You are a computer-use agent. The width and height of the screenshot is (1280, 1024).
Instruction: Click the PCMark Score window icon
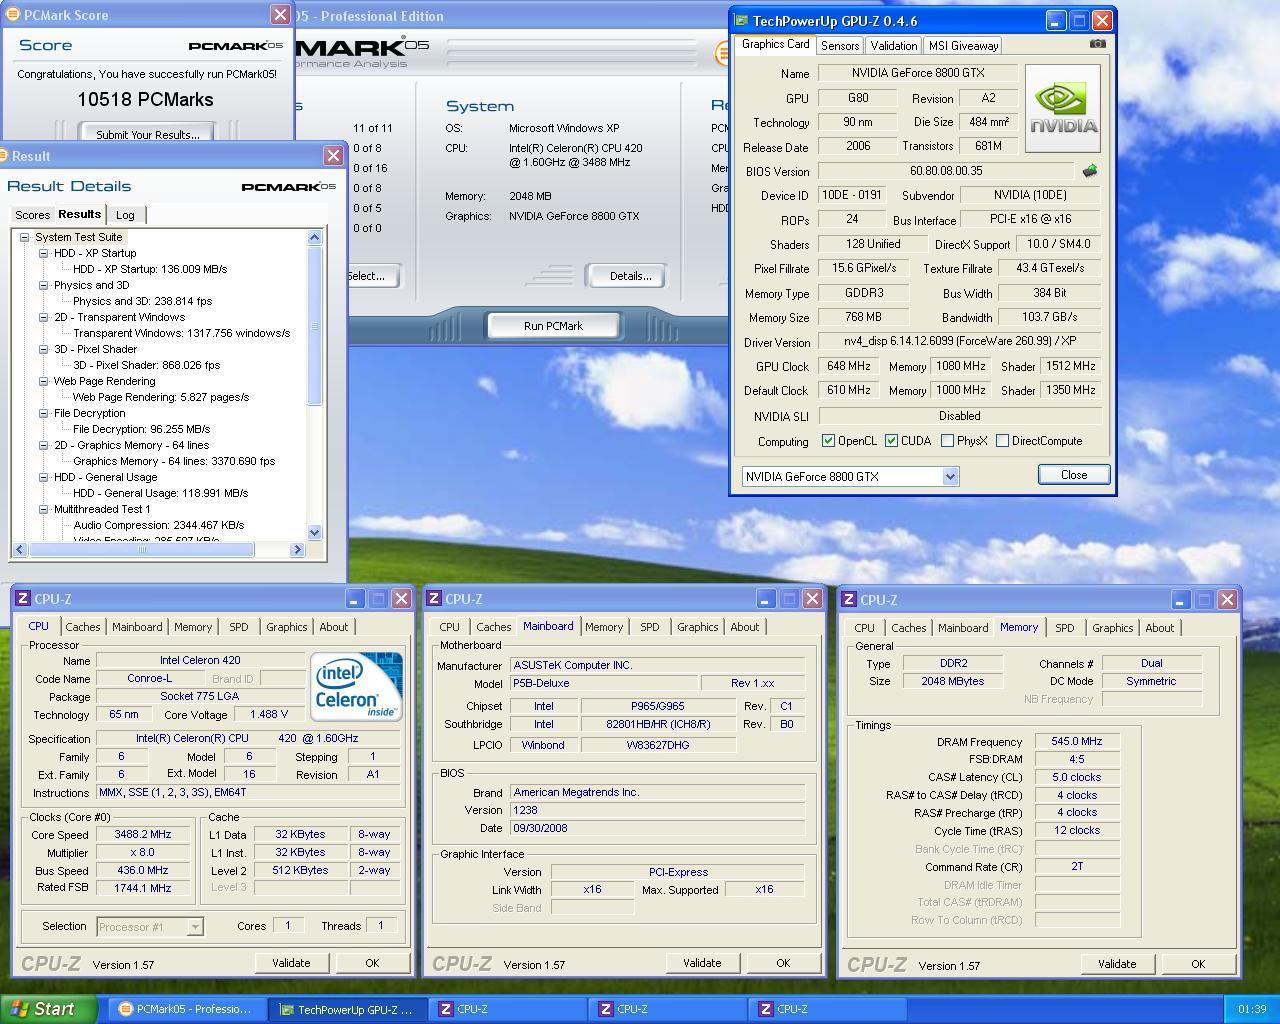pos(13,15)
